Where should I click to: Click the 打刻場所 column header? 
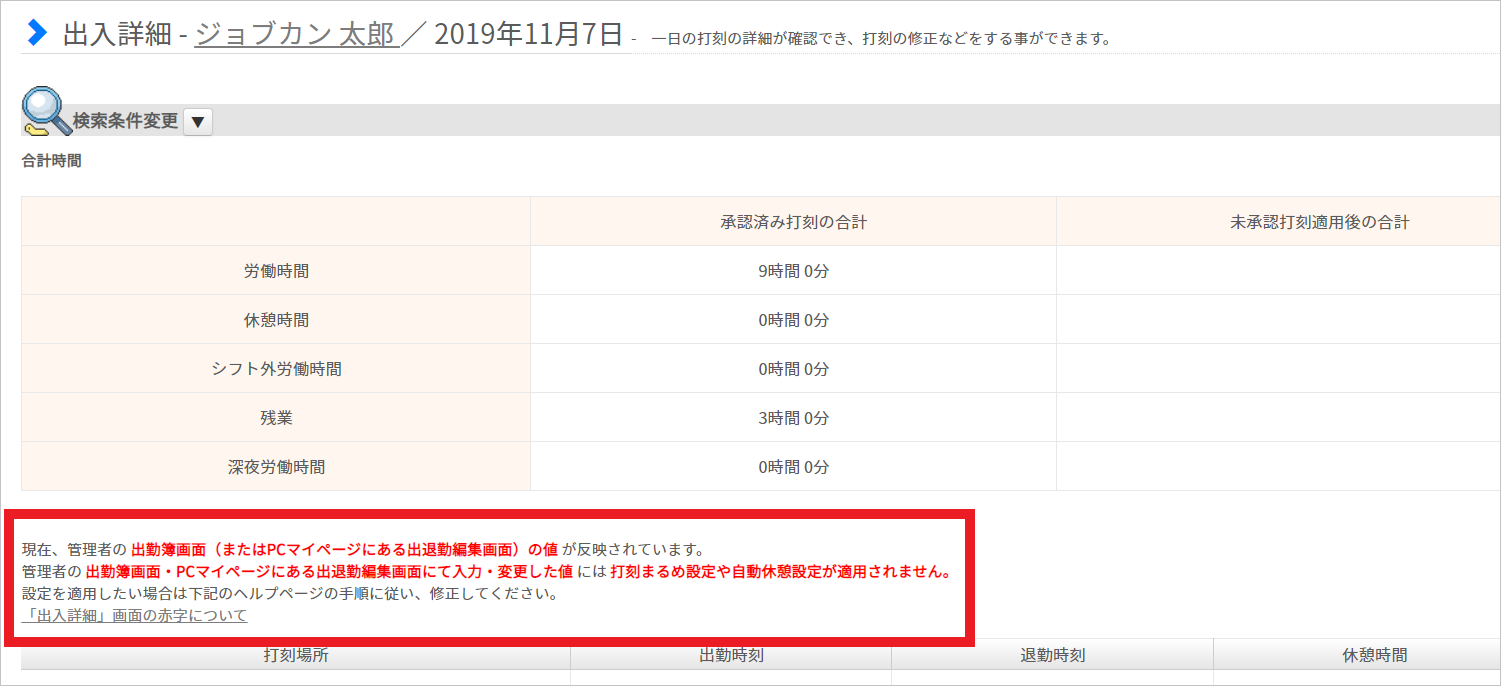click(296, 656)
